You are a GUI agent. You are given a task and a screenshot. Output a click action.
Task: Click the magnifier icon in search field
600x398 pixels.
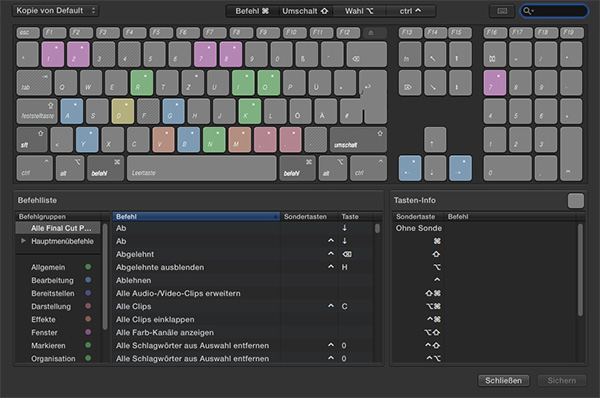coord(527,11)
